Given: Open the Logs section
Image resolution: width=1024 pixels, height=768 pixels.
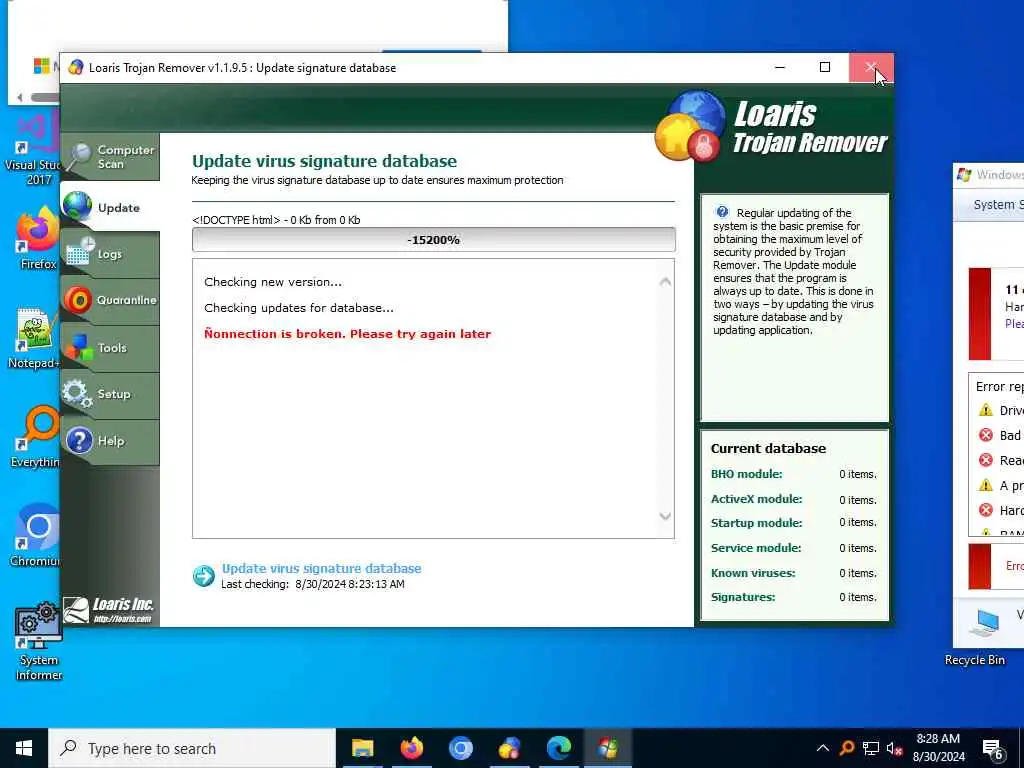Looking at the screenshot, I should [x=110, y=254].
